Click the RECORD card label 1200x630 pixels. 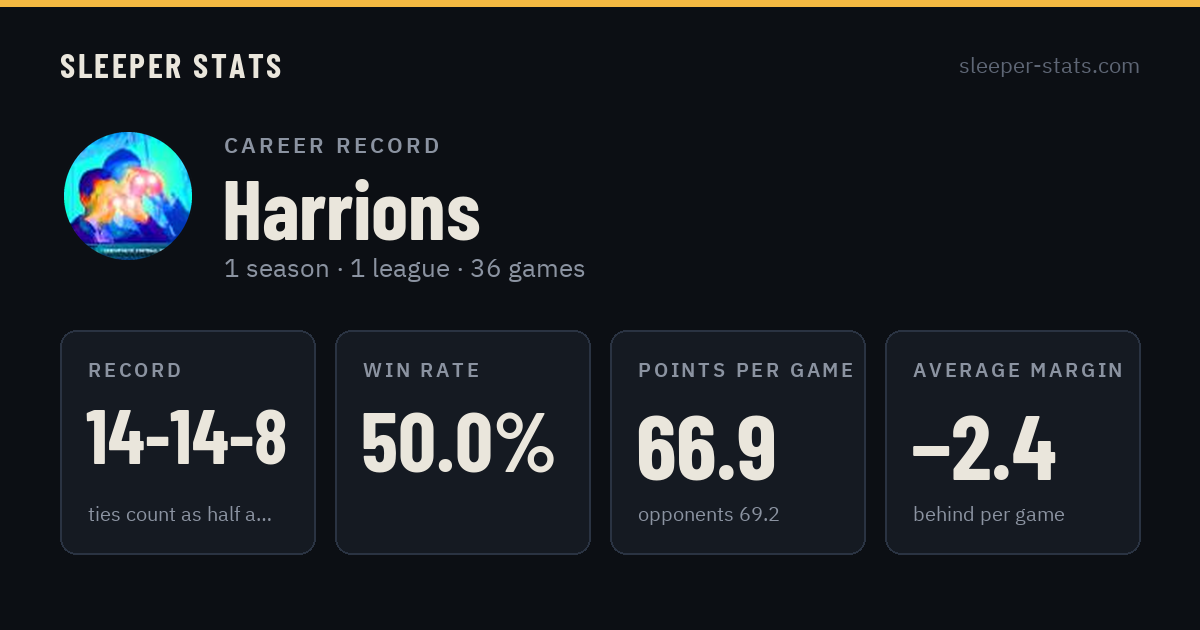(x=136, y=371)
